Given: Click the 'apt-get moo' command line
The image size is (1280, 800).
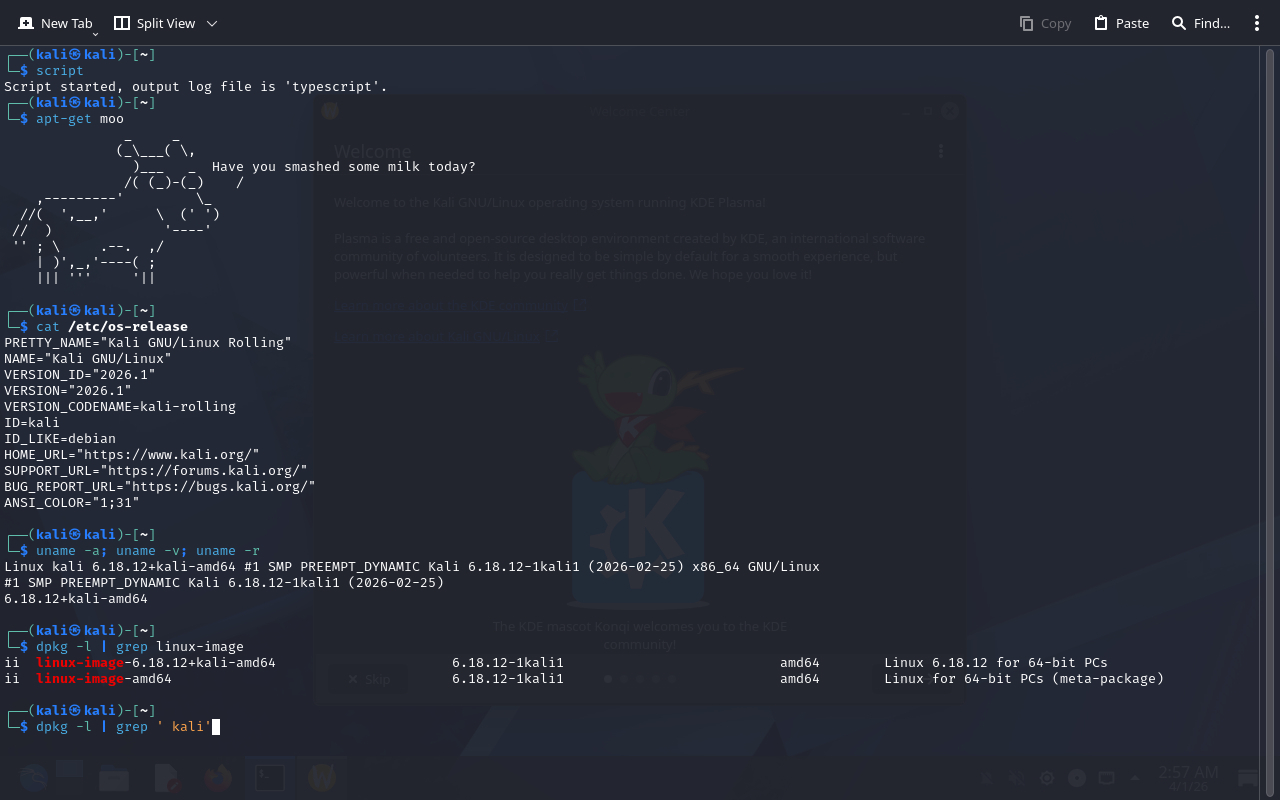Looking at the screenshot, I should pos(80,119).
